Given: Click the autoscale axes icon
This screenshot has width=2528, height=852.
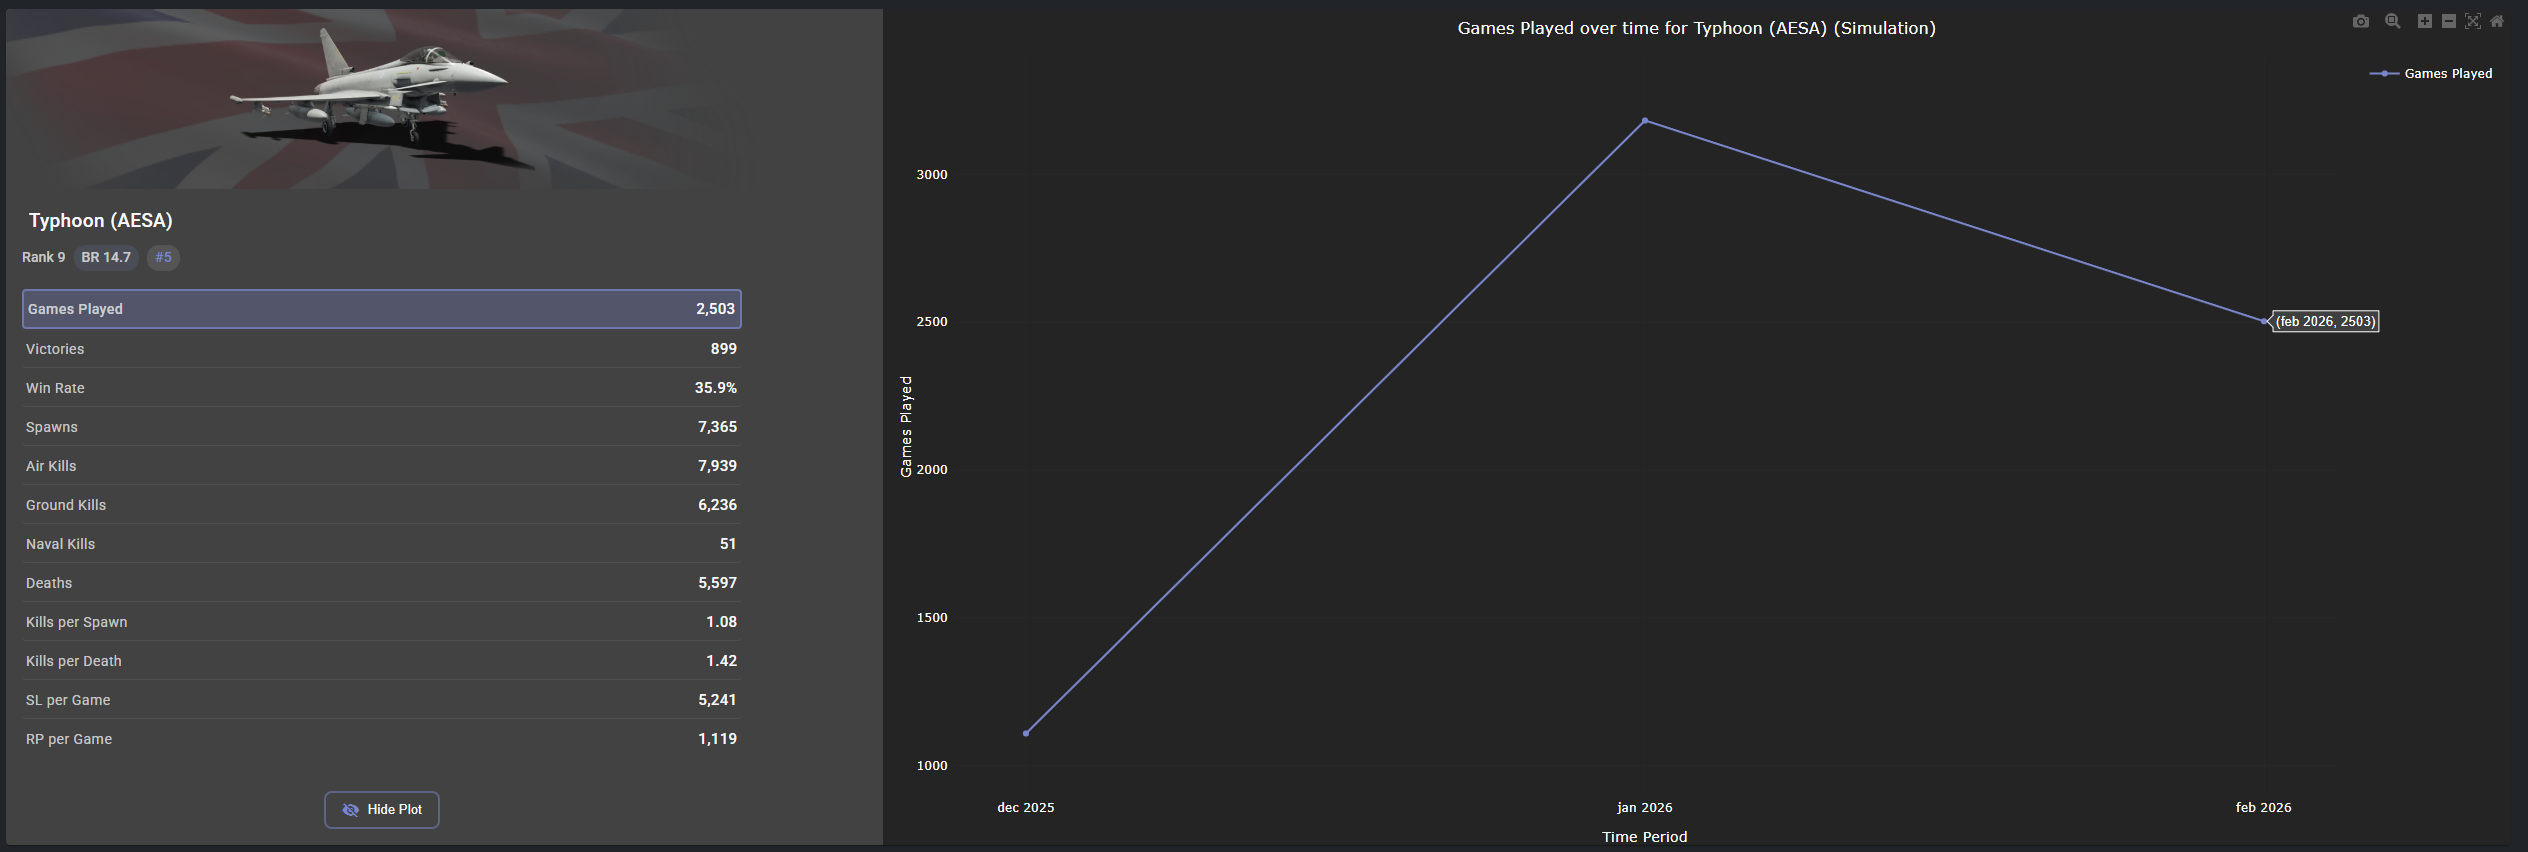Looking at the screenshot, I should click(2472, 21).
